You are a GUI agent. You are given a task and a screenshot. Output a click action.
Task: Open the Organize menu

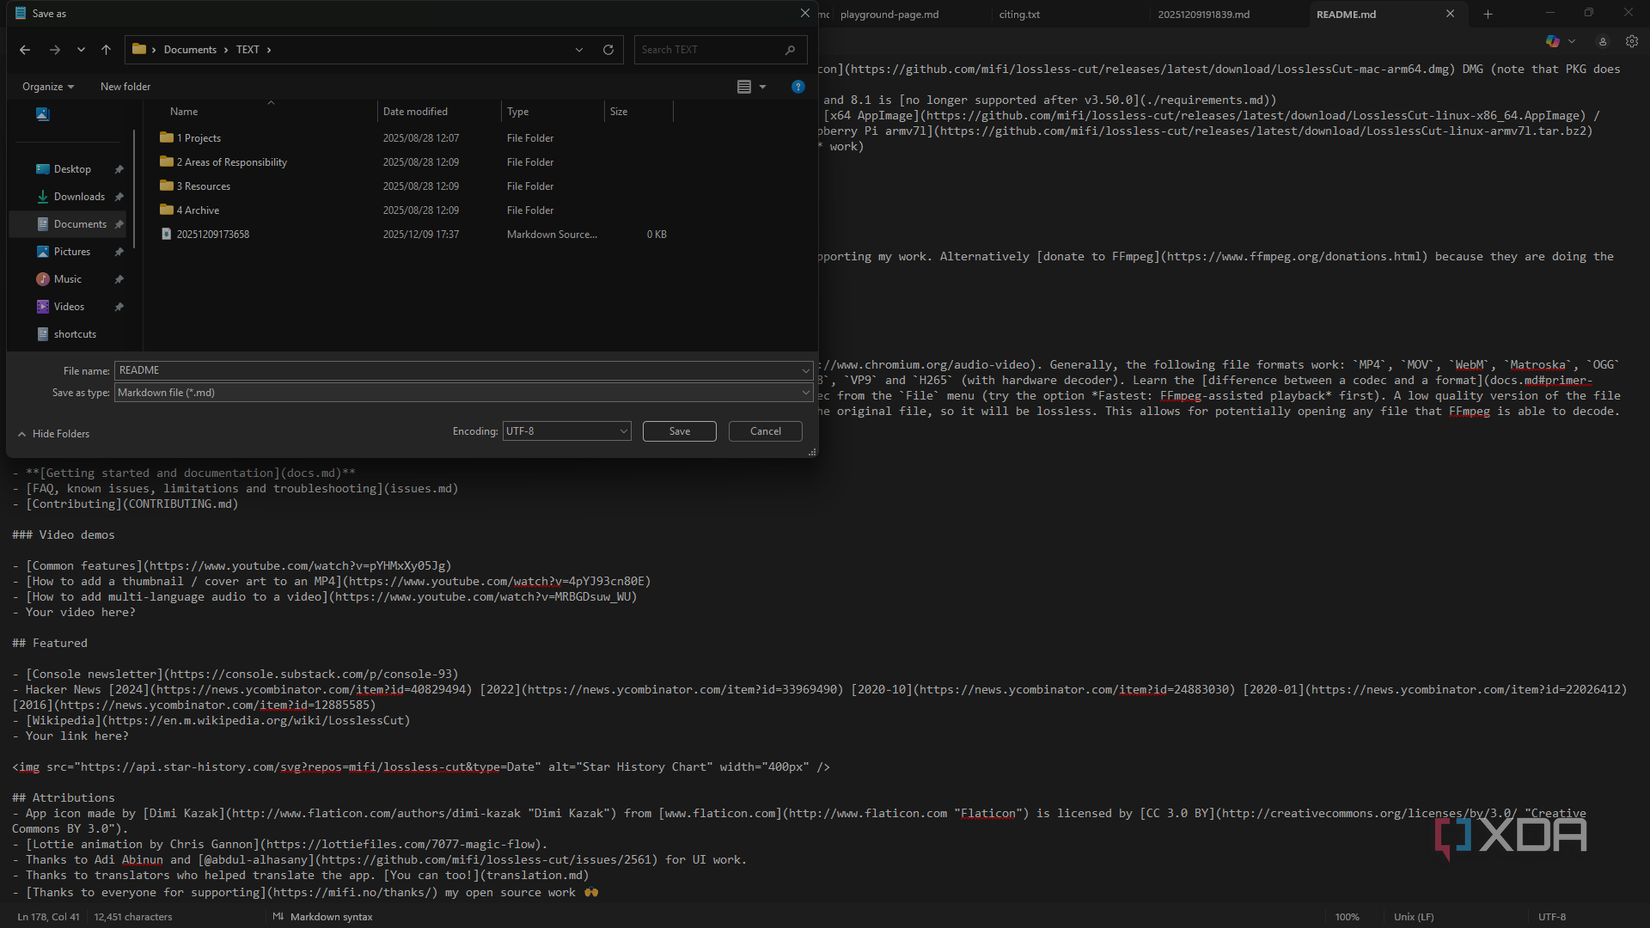tap(47, 86)
